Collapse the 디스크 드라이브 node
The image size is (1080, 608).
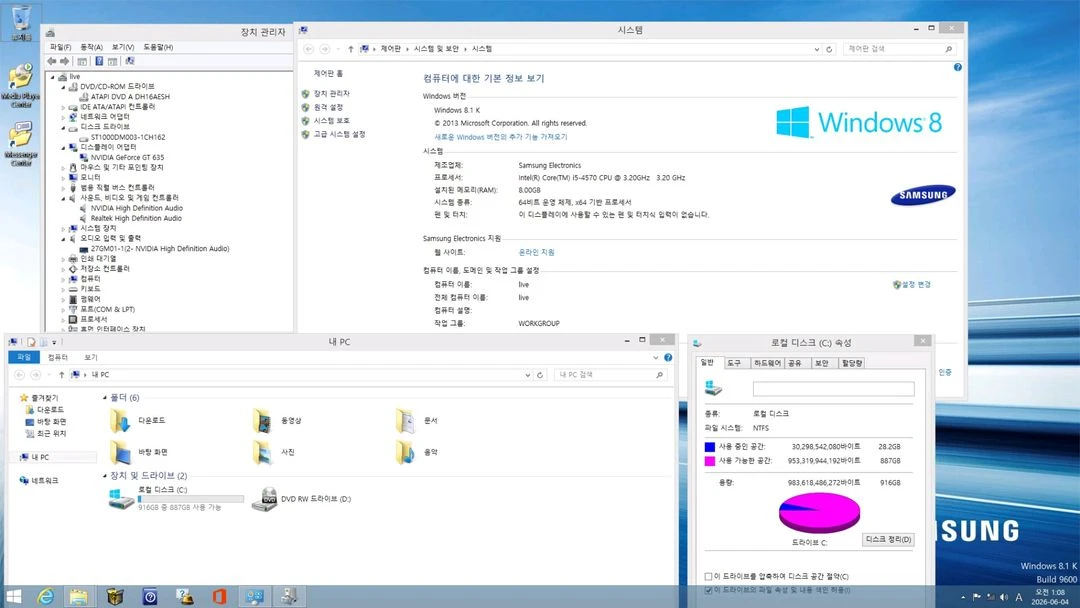pos(63,127)
